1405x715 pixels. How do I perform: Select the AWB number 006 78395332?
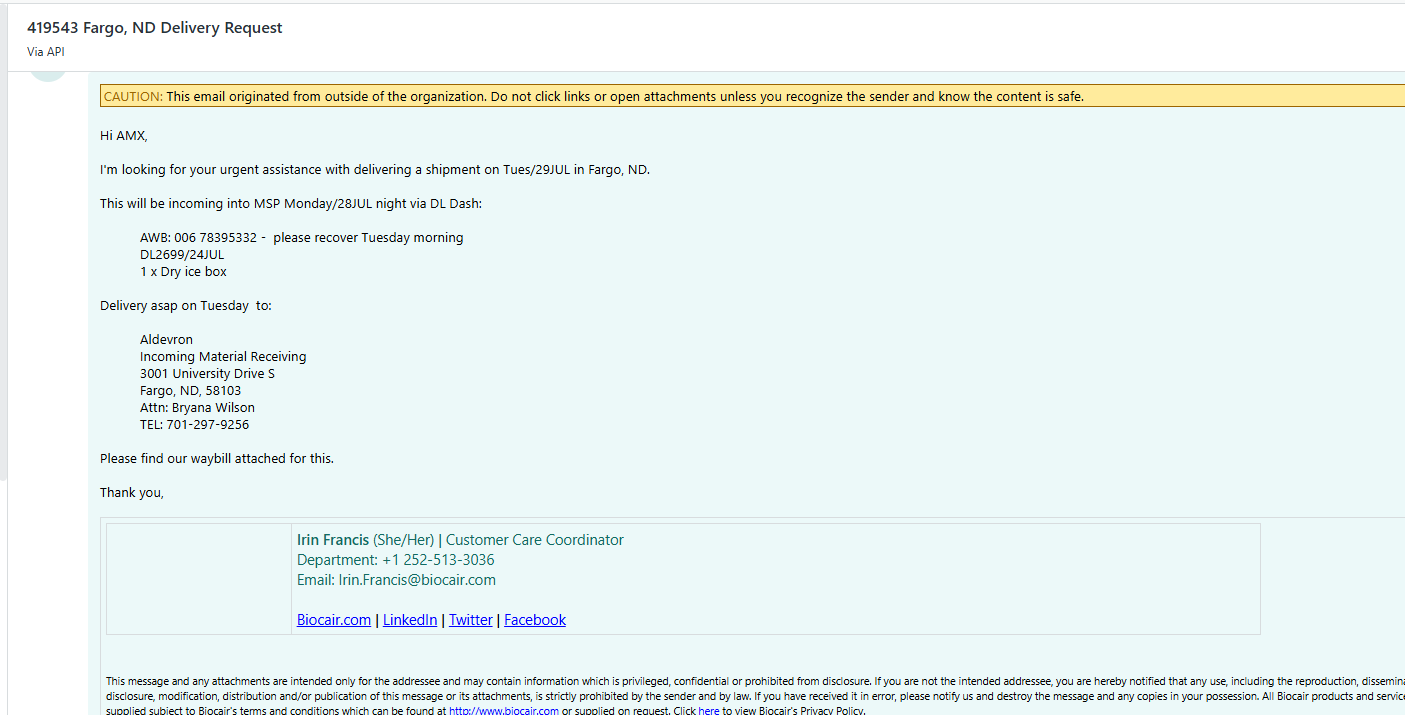click(218, 237)
